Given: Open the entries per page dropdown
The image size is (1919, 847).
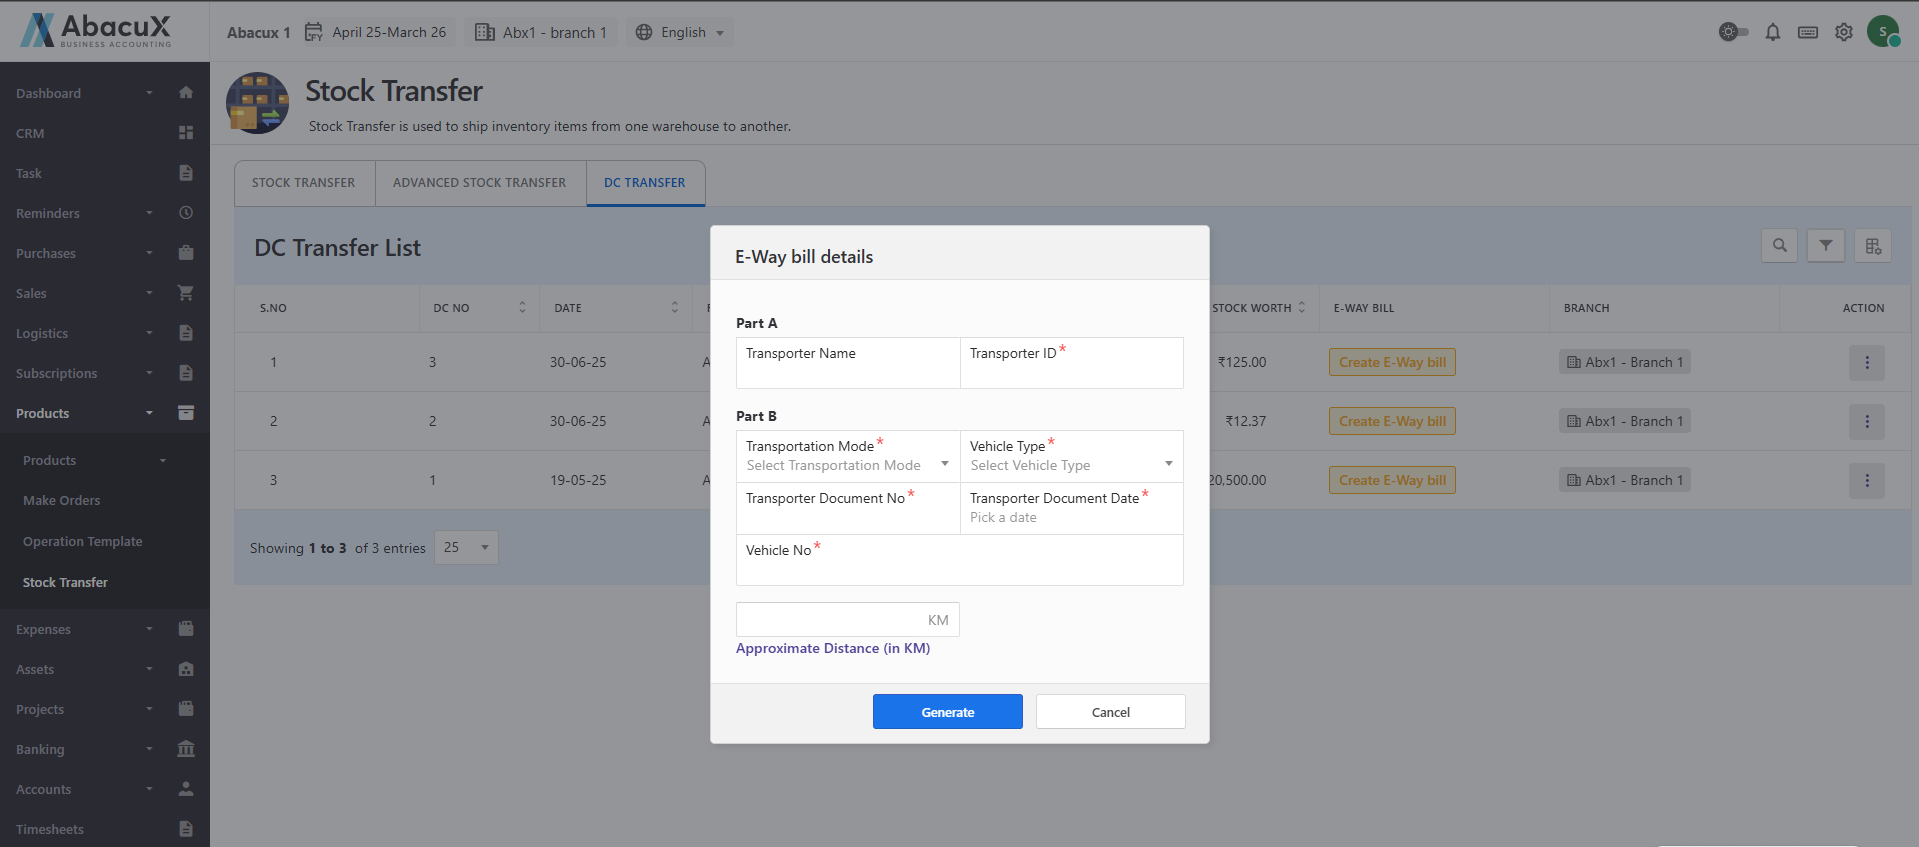Looking at the screenshot, I should 466,548.
